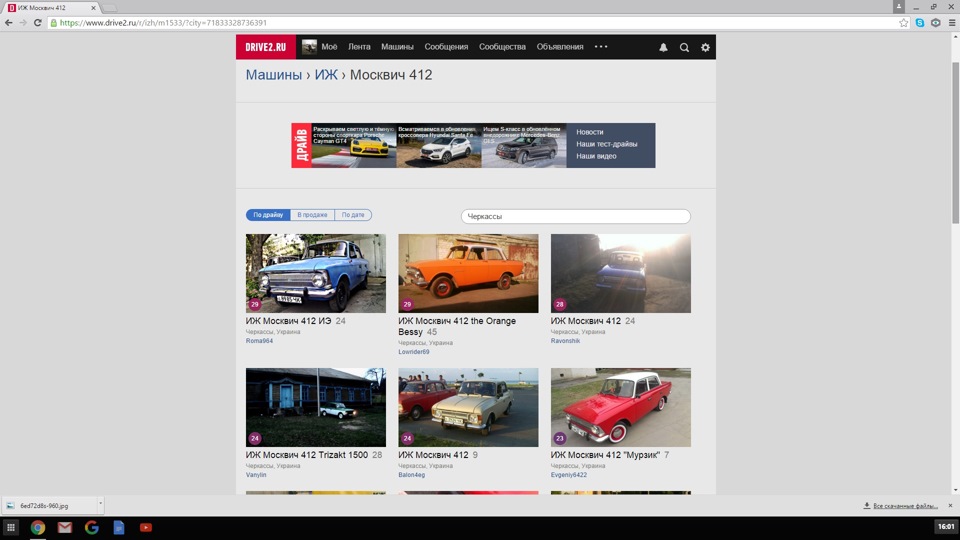Open Новости in the Drive banner
This screenshot has height=540, width=960.
[590, 132]
